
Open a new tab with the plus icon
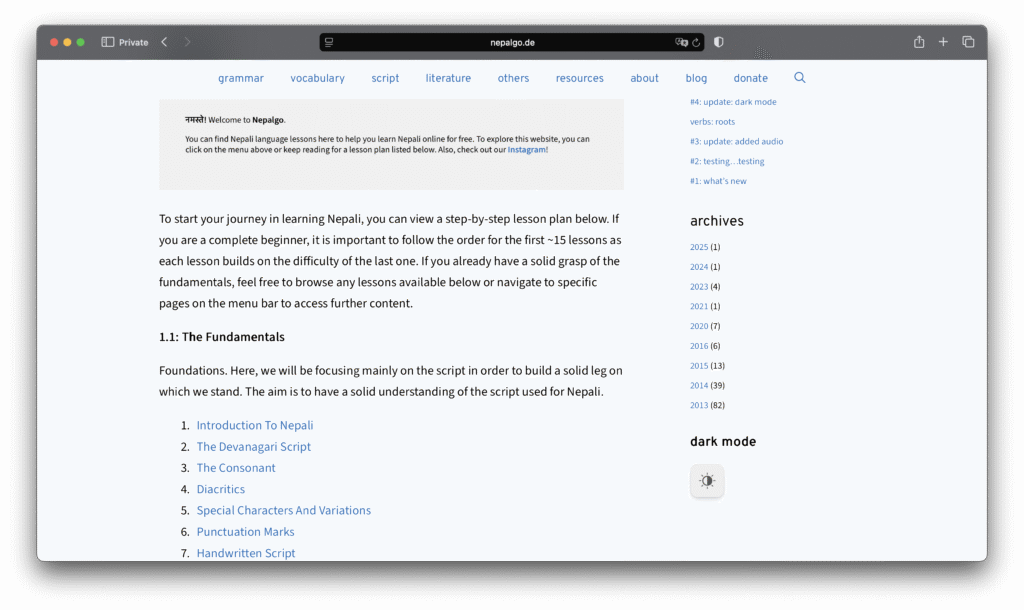(x=943, y=42)
